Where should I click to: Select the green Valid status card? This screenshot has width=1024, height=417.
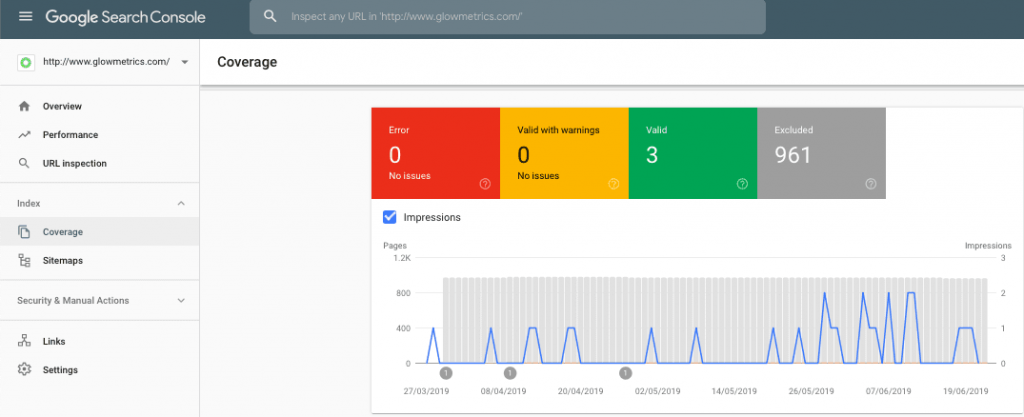pyautogui.click(x=693, y=153)
